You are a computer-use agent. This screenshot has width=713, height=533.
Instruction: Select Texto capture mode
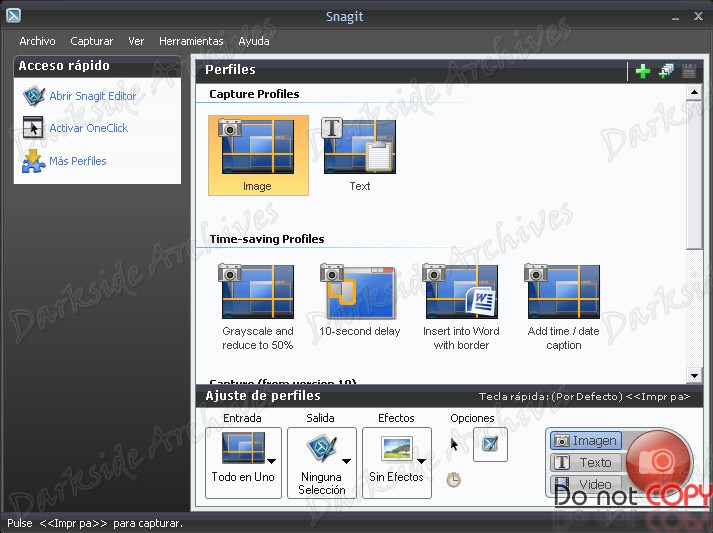586,462
